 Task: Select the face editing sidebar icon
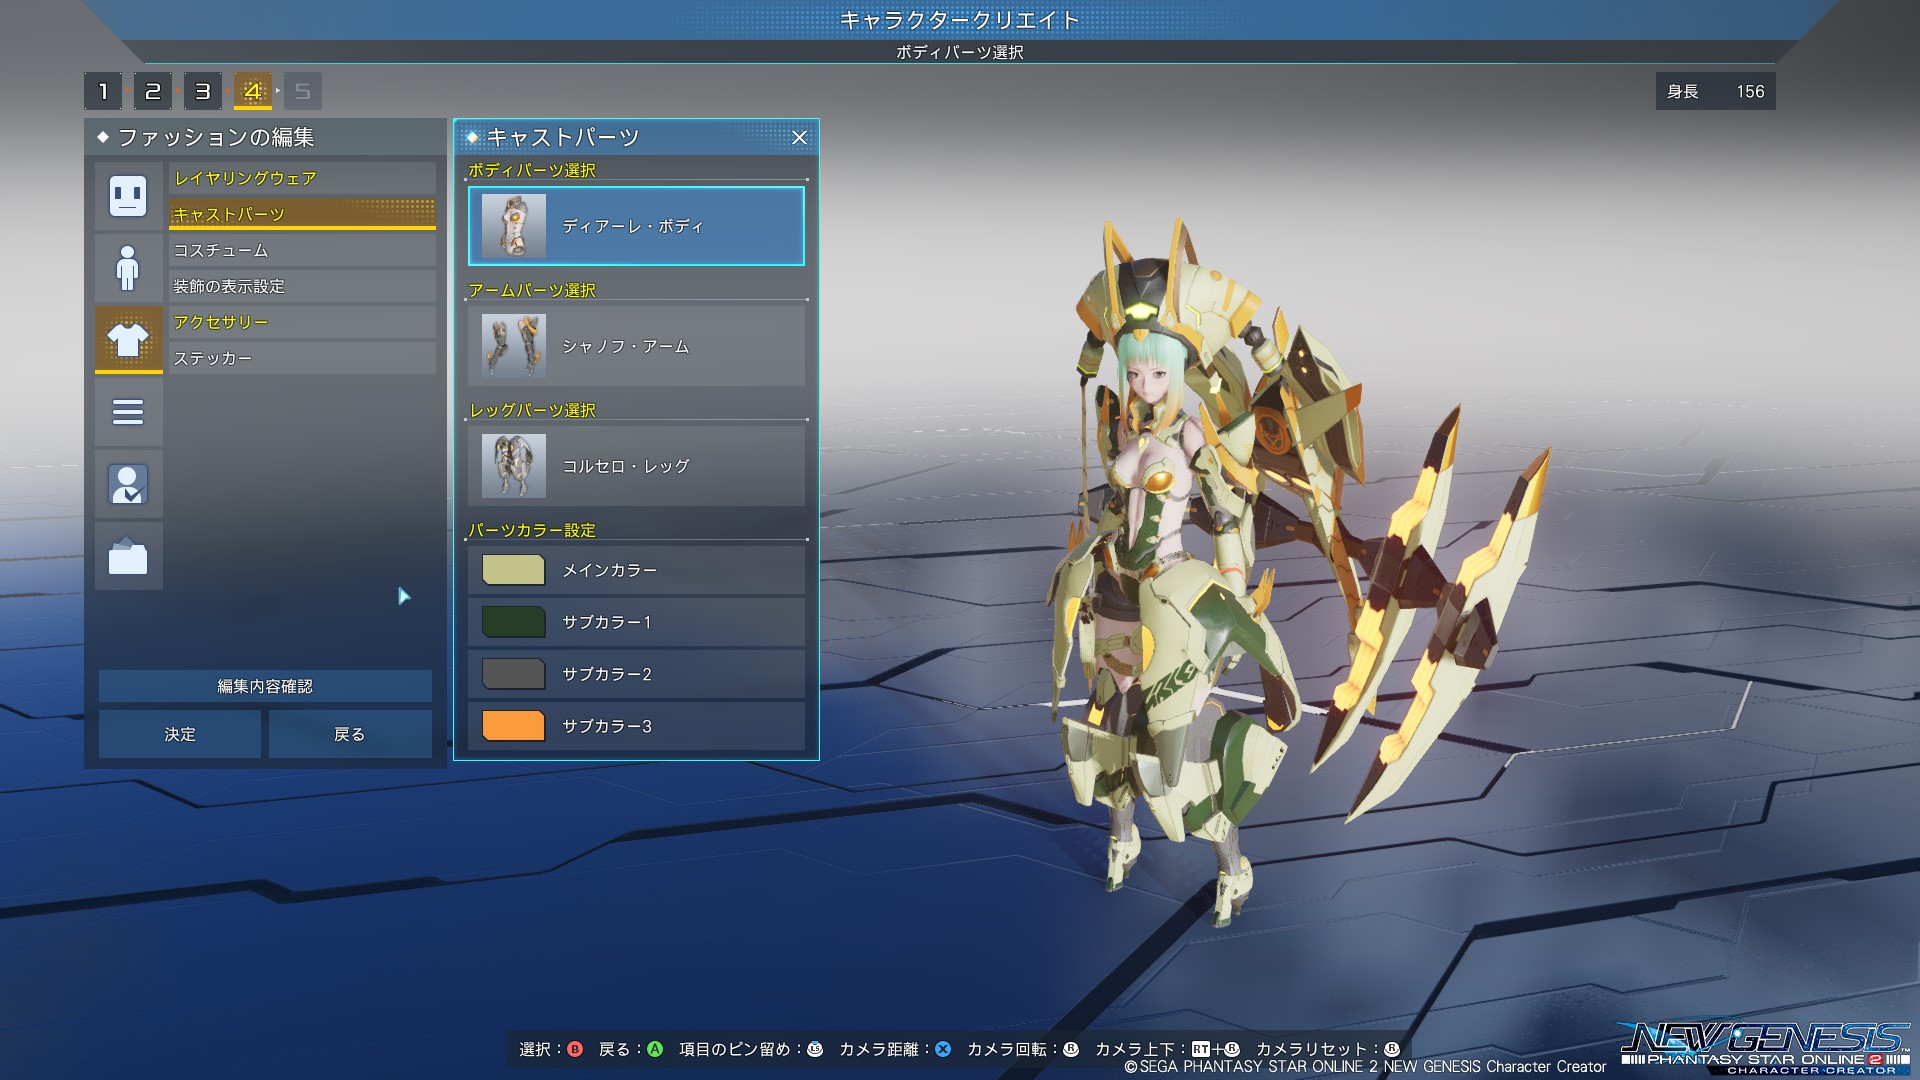coord(128,195)
